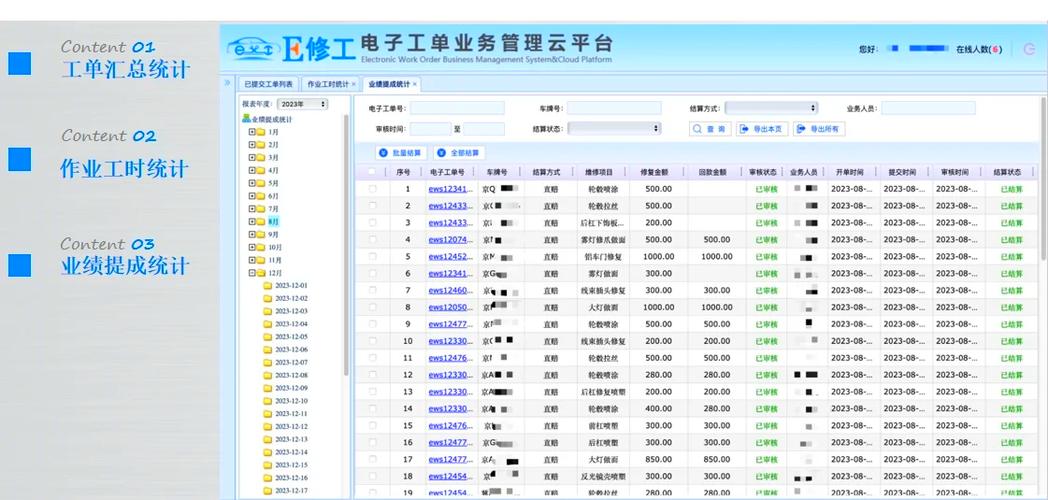Image resolution: width=1048 pixels, height=500 pixels.
Task: Expand the 4月 tree node
Action: [252, 170]
